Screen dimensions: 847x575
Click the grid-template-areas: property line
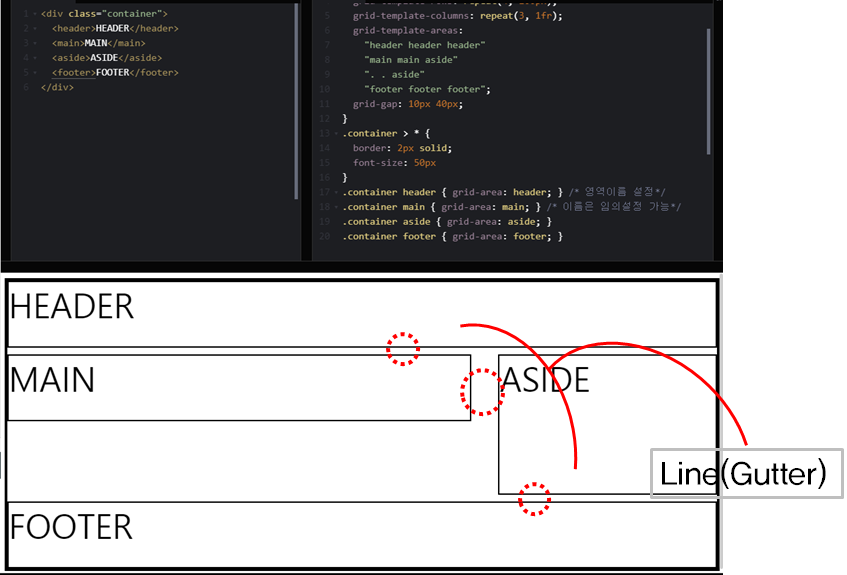pyautogui.click(x=408, y=30)
